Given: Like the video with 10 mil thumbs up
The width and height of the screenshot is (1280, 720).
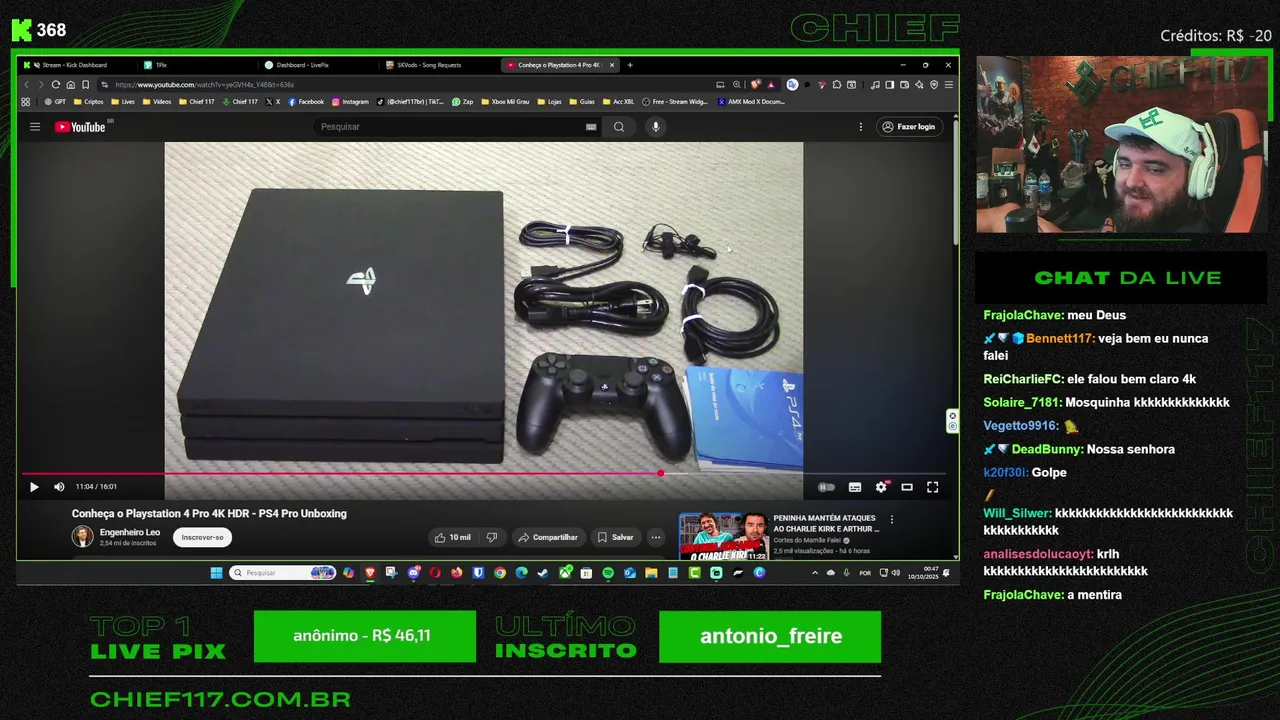Looking at the screenshot, I should pos(453,537).
